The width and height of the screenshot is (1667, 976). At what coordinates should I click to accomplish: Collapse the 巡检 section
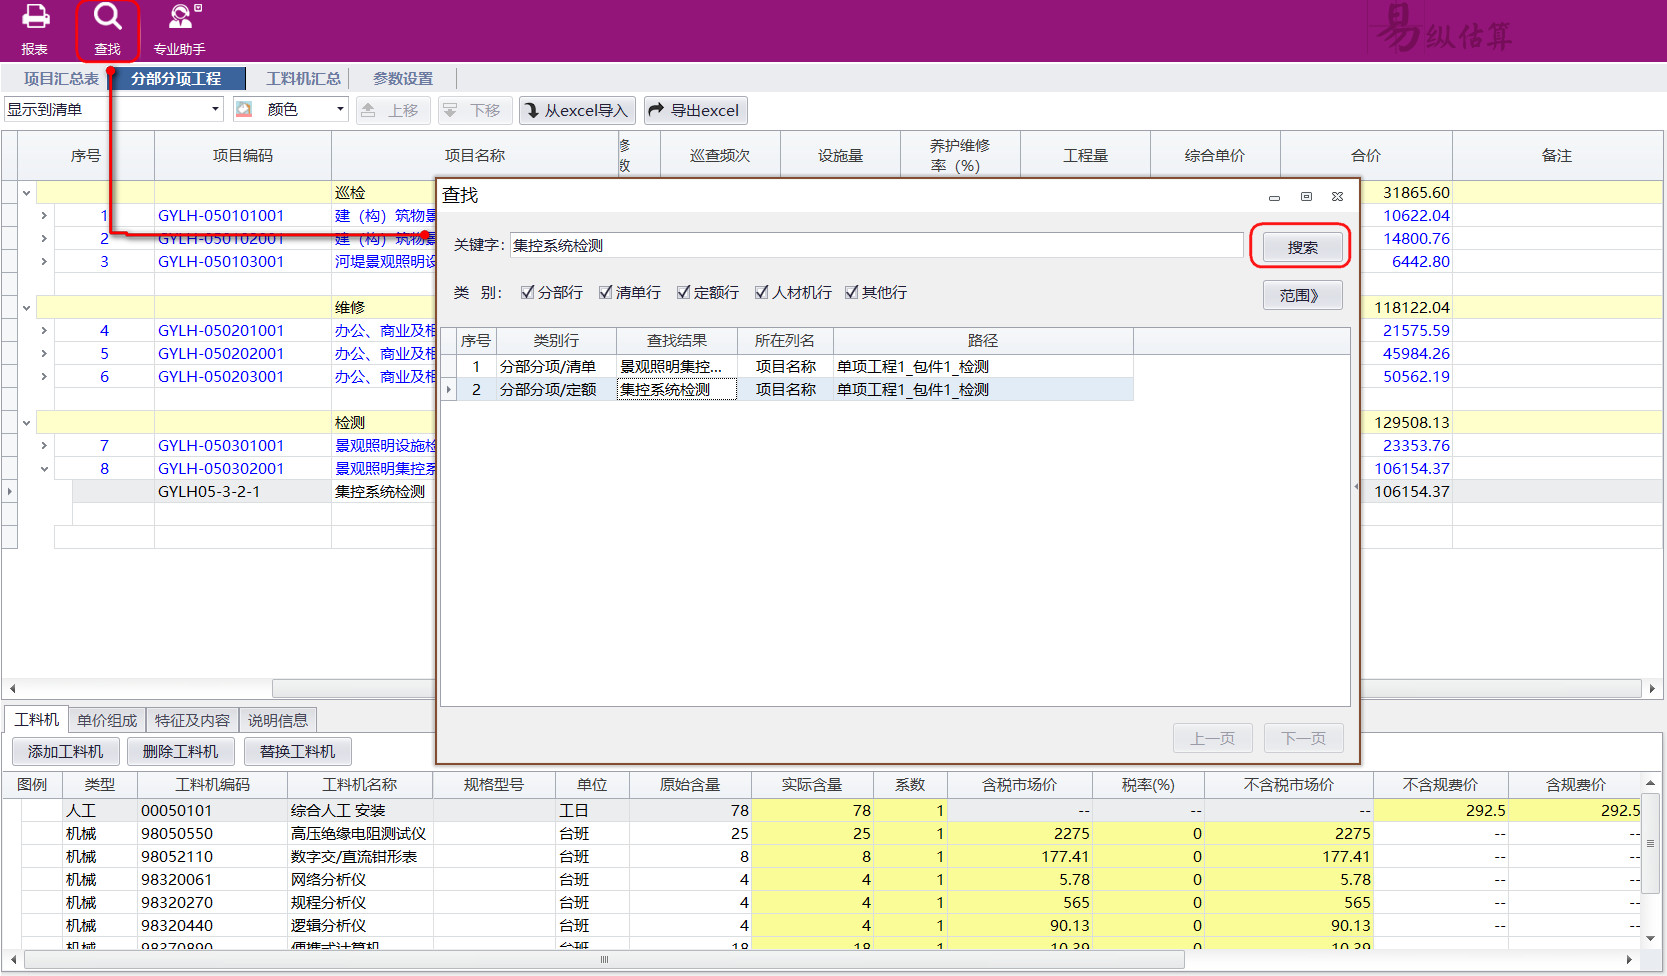(26, 193)
